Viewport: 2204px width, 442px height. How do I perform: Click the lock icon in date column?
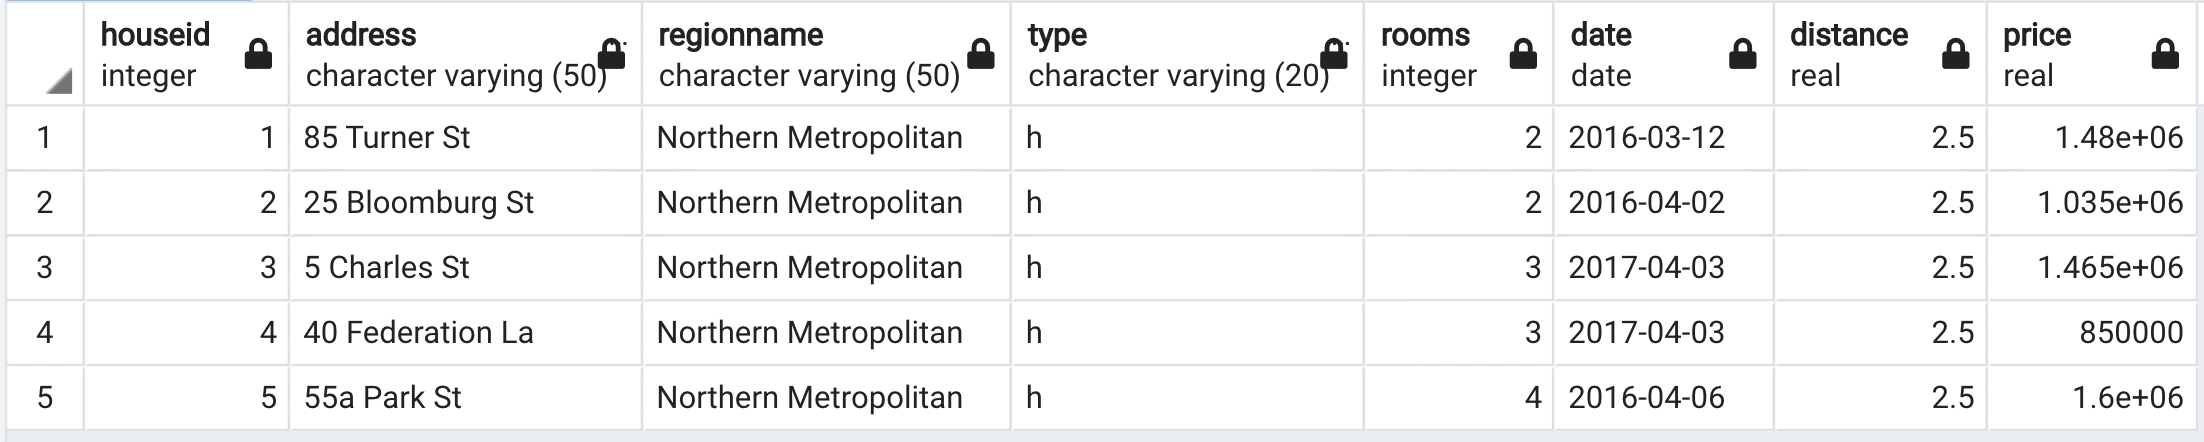pyautogui.click(x=1742, y=54)
